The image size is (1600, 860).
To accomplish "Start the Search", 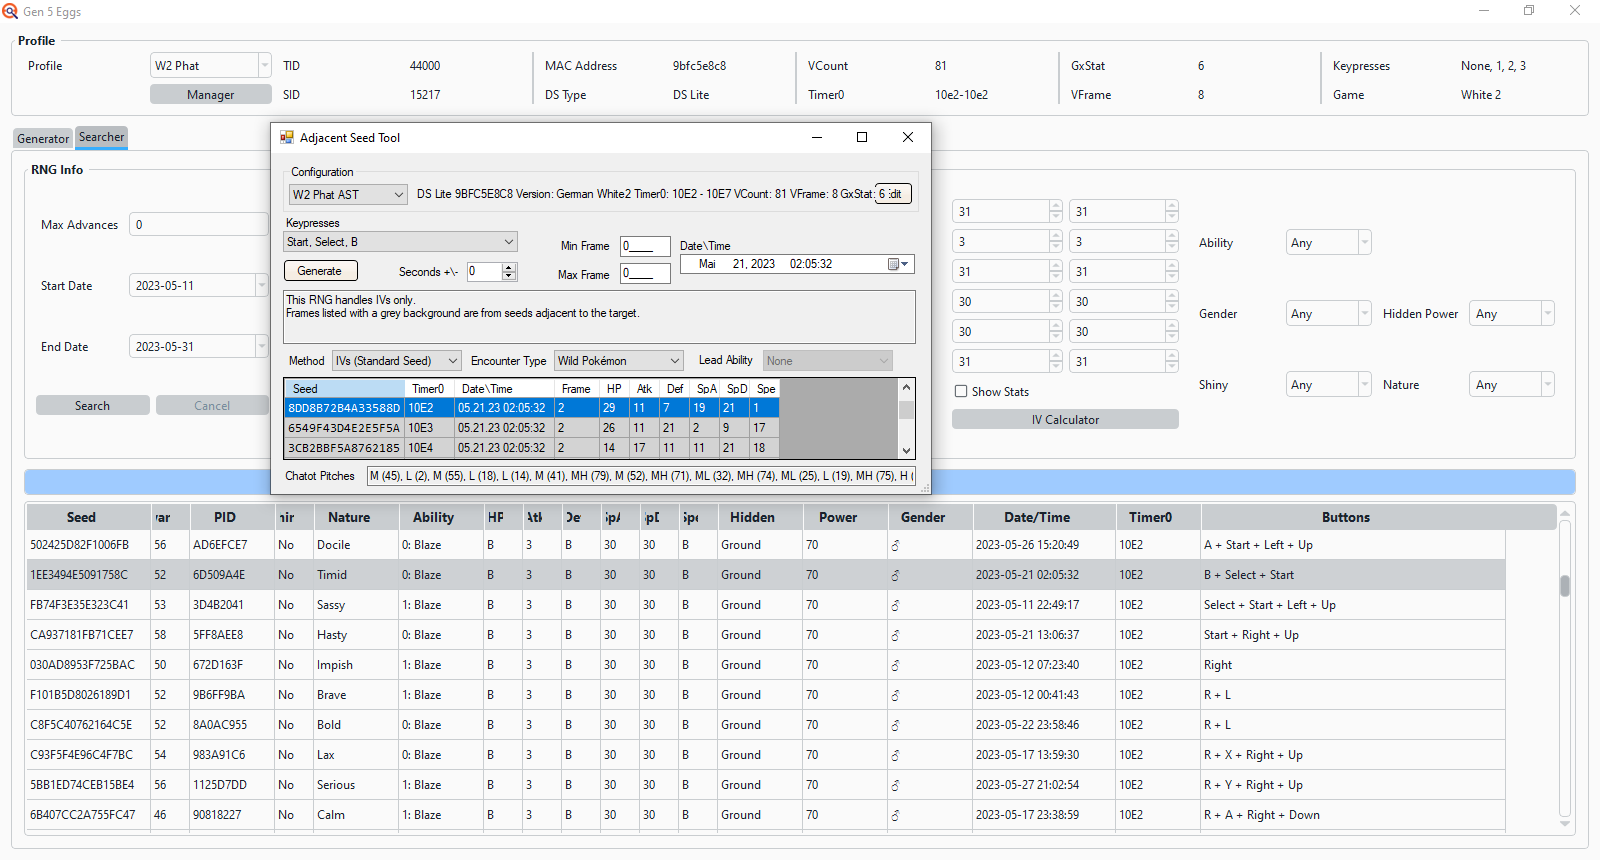I will (x=93, y=406).
